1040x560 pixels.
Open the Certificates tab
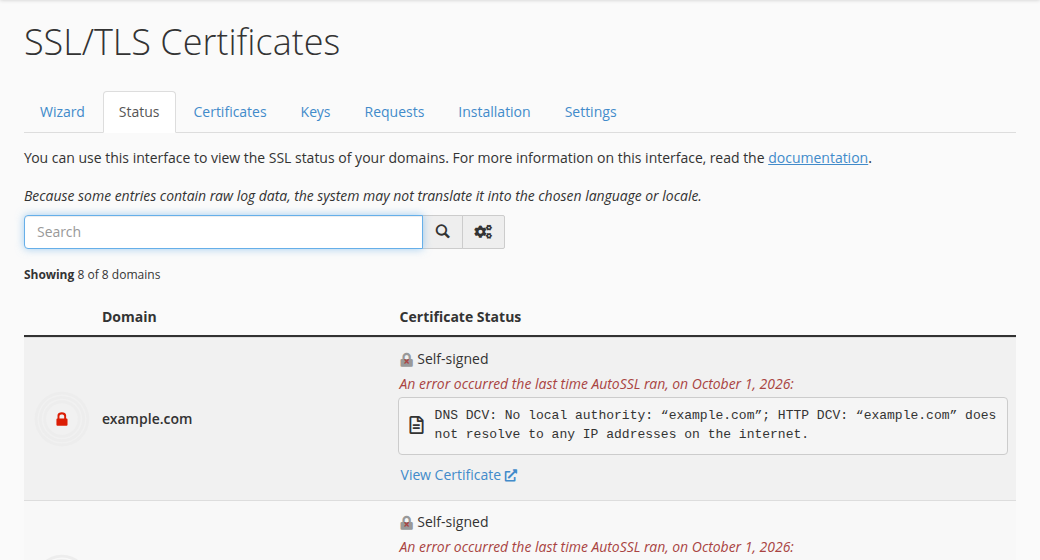[230, 111]
